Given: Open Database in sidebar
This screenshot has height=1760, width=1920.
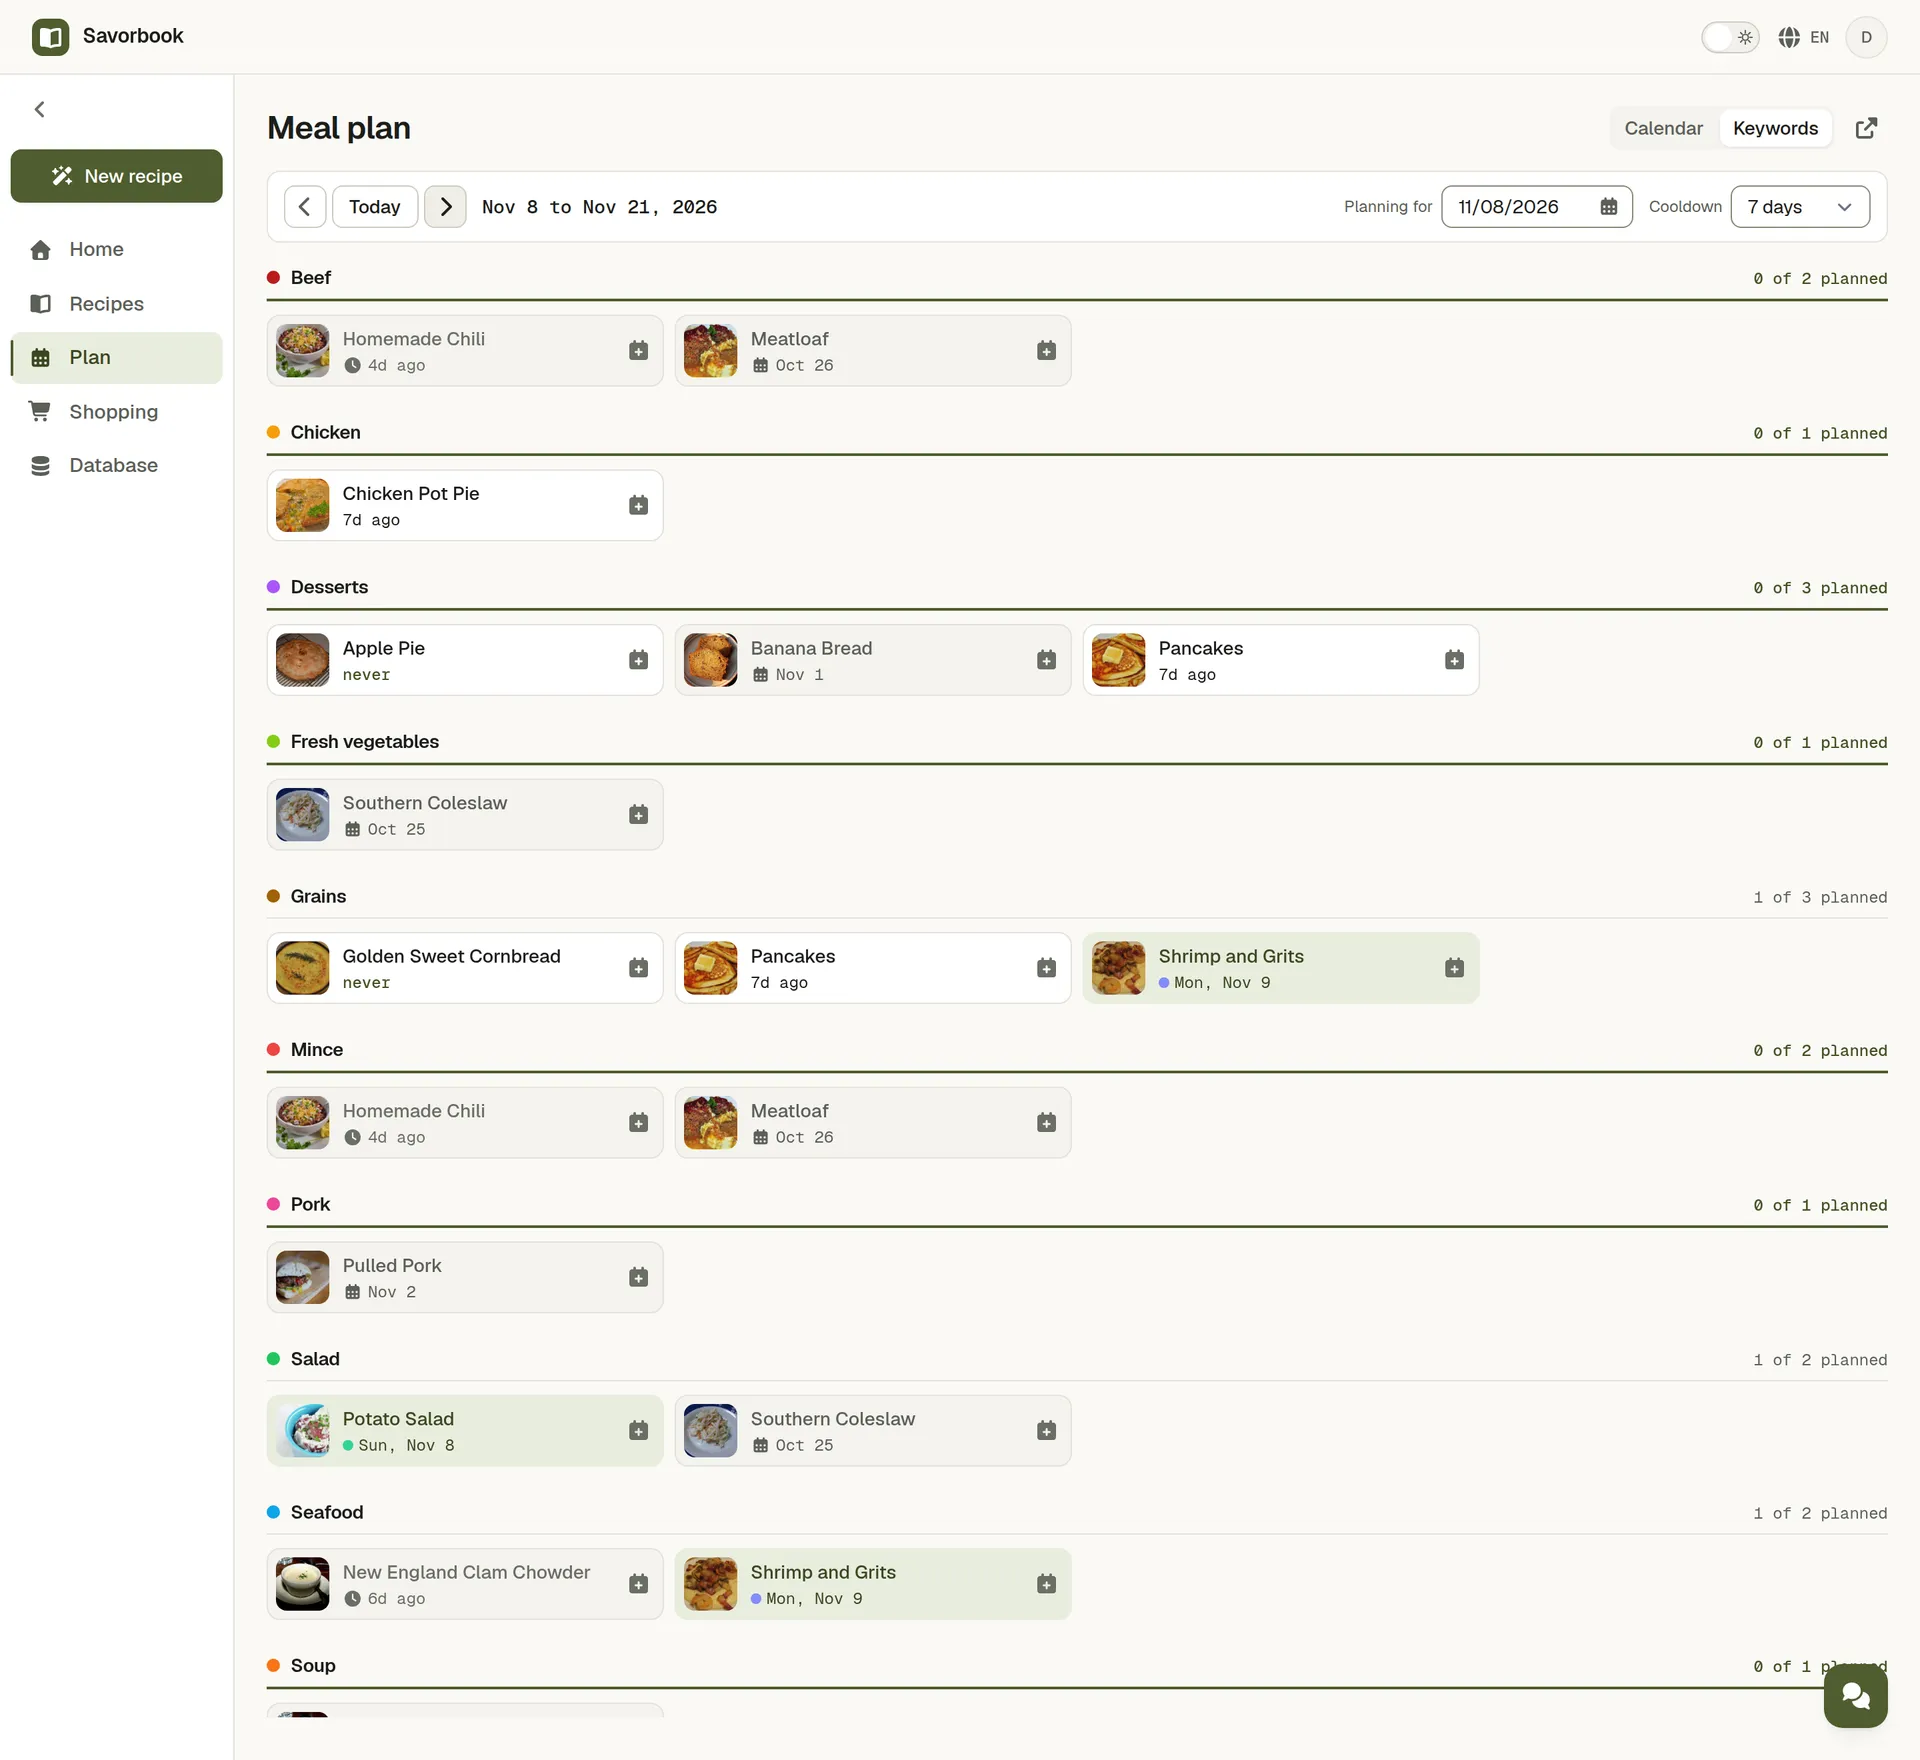Looking at the screenshot, I should point(117,466).
